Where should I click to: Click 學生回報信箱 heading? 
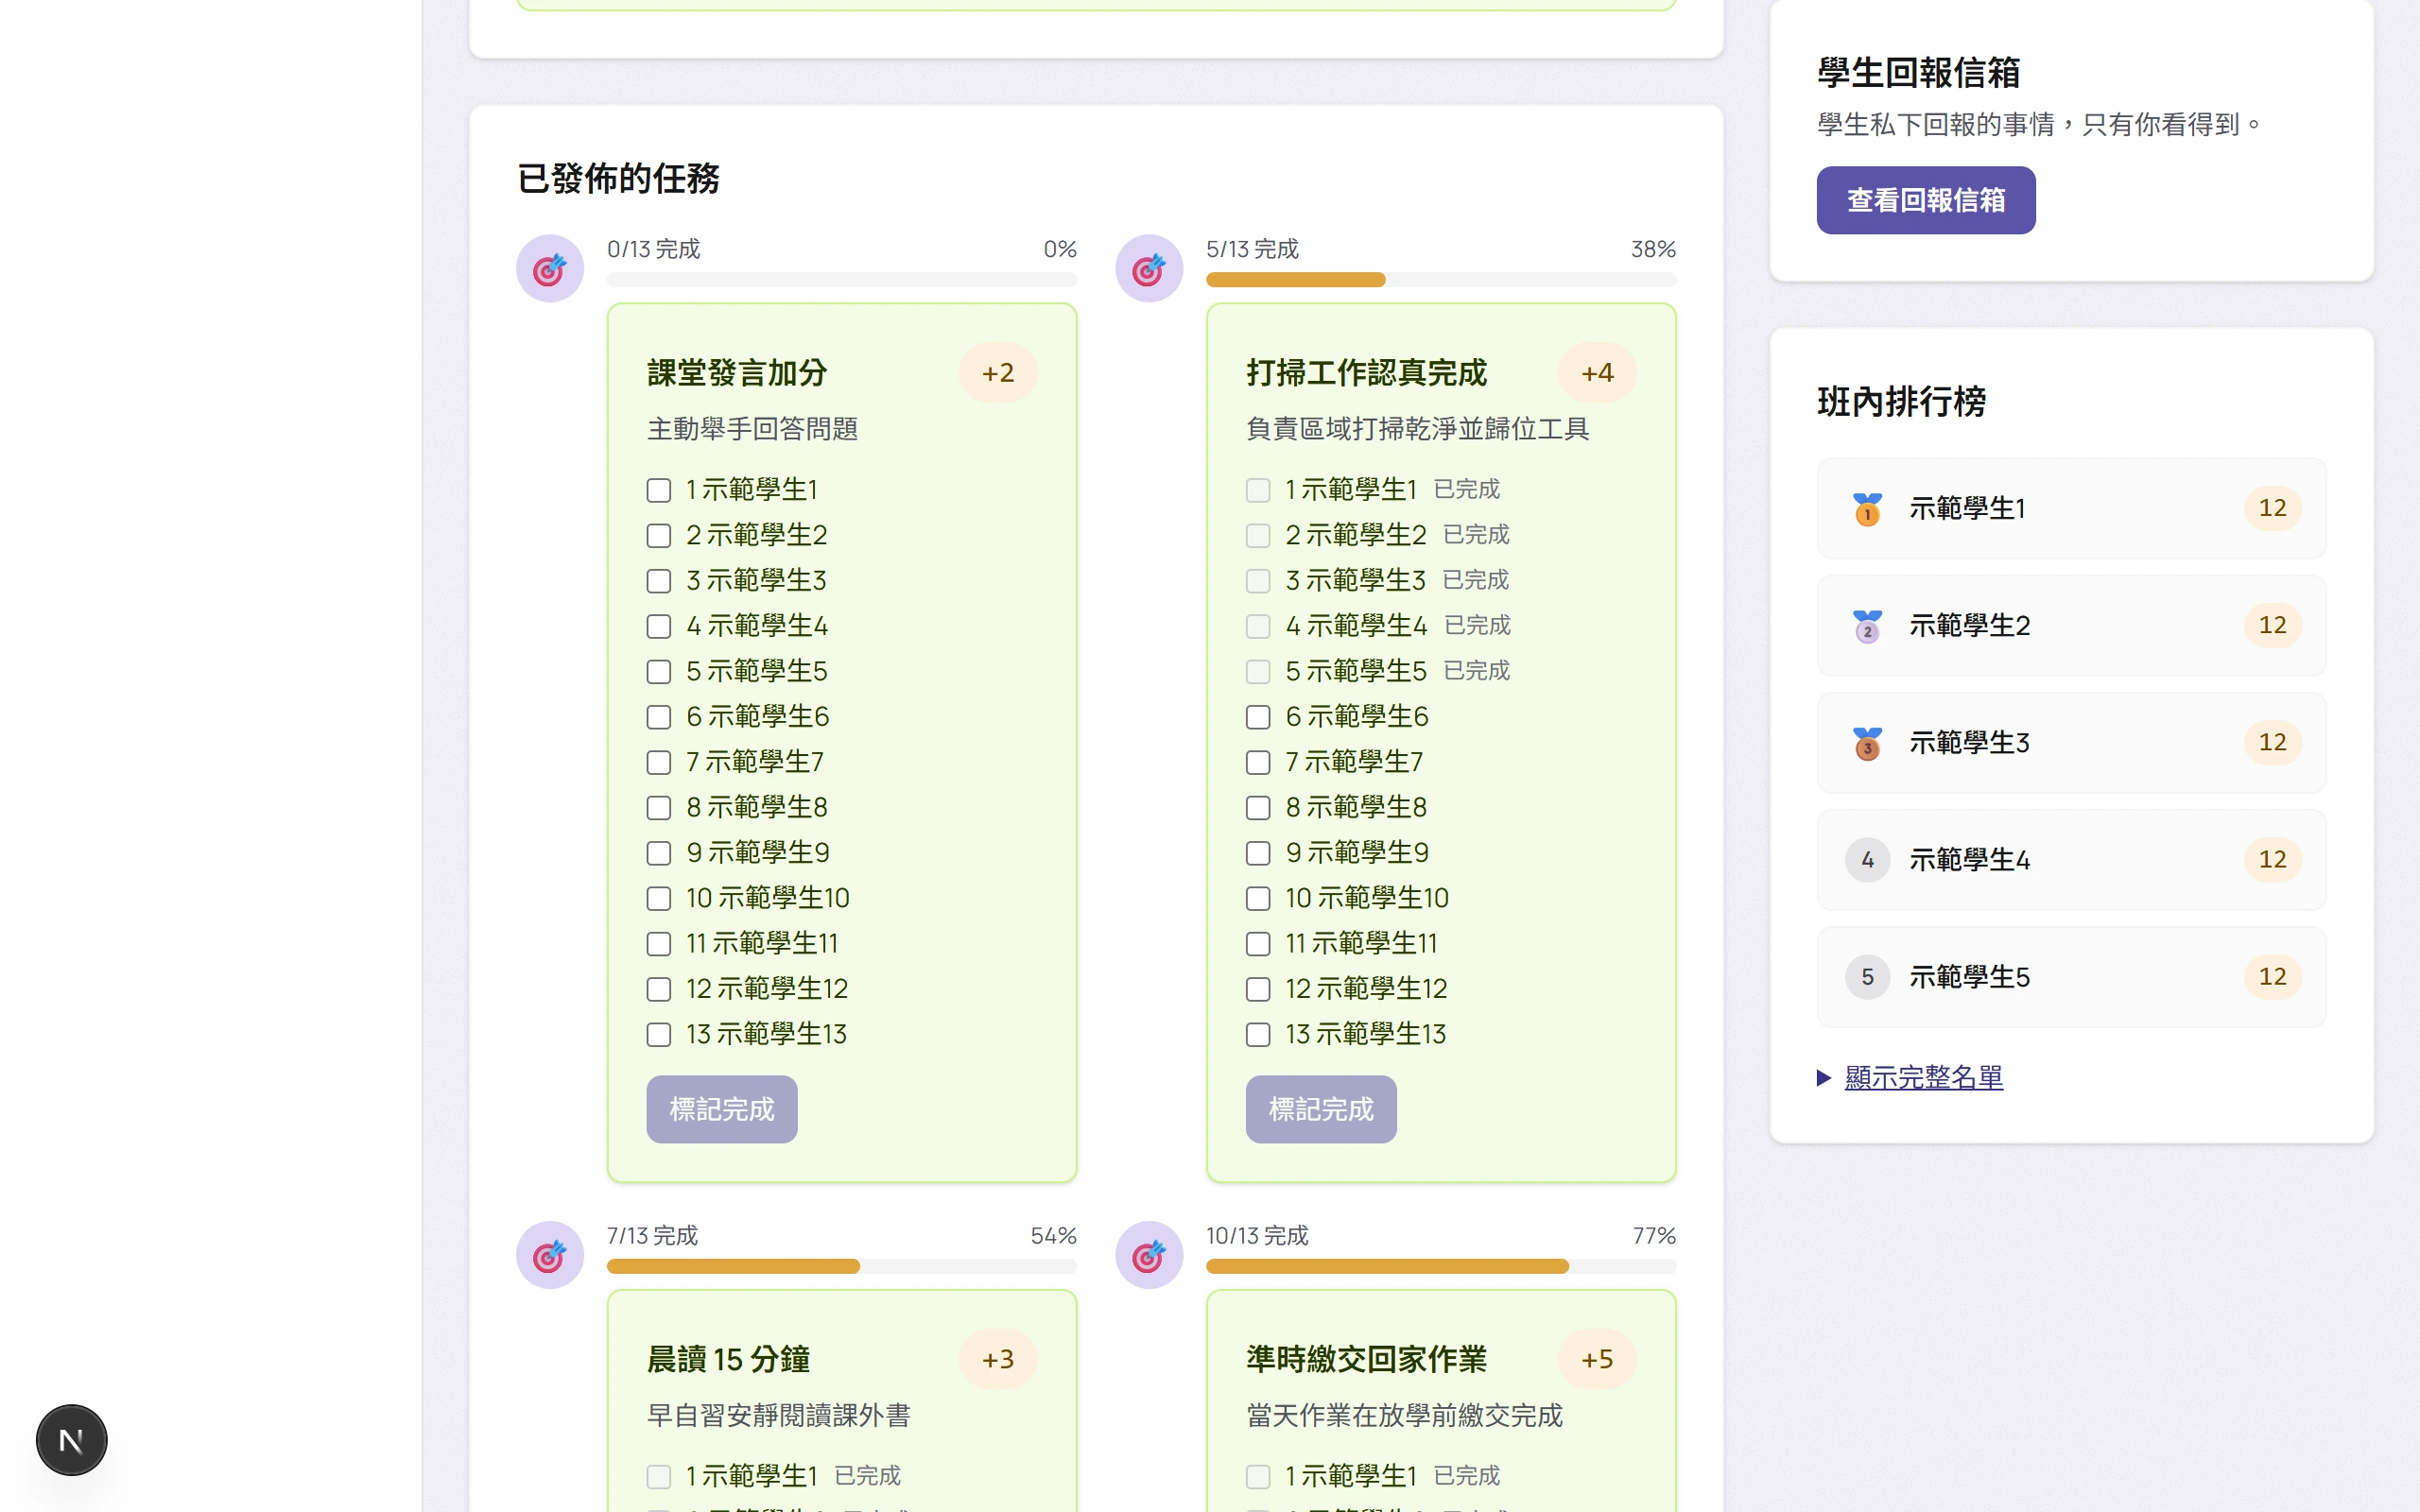point(1918,73)
